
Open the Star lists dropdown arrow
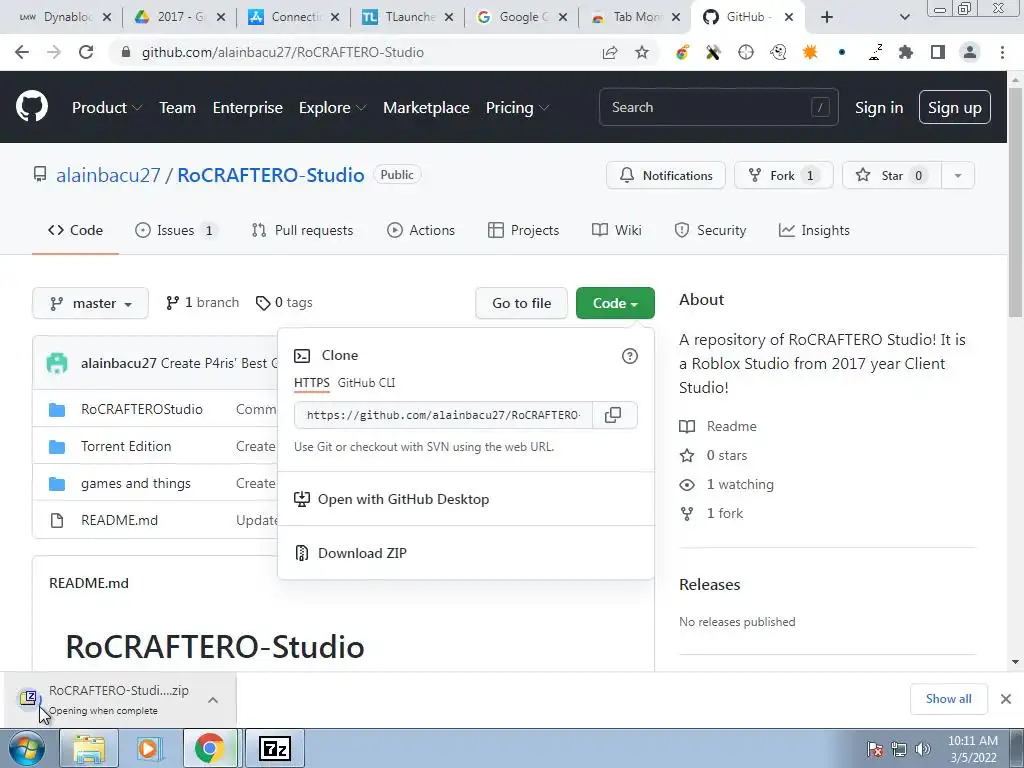(x=958, y=176)
